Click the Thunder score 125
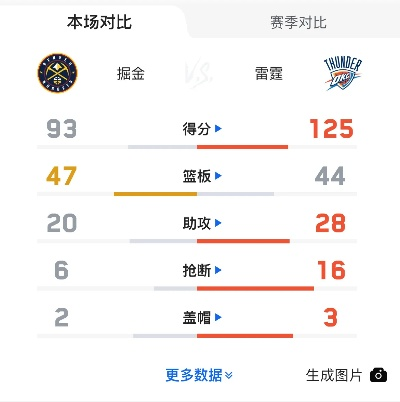Viewport: 400px width, 402px height. tap(331, 129)
